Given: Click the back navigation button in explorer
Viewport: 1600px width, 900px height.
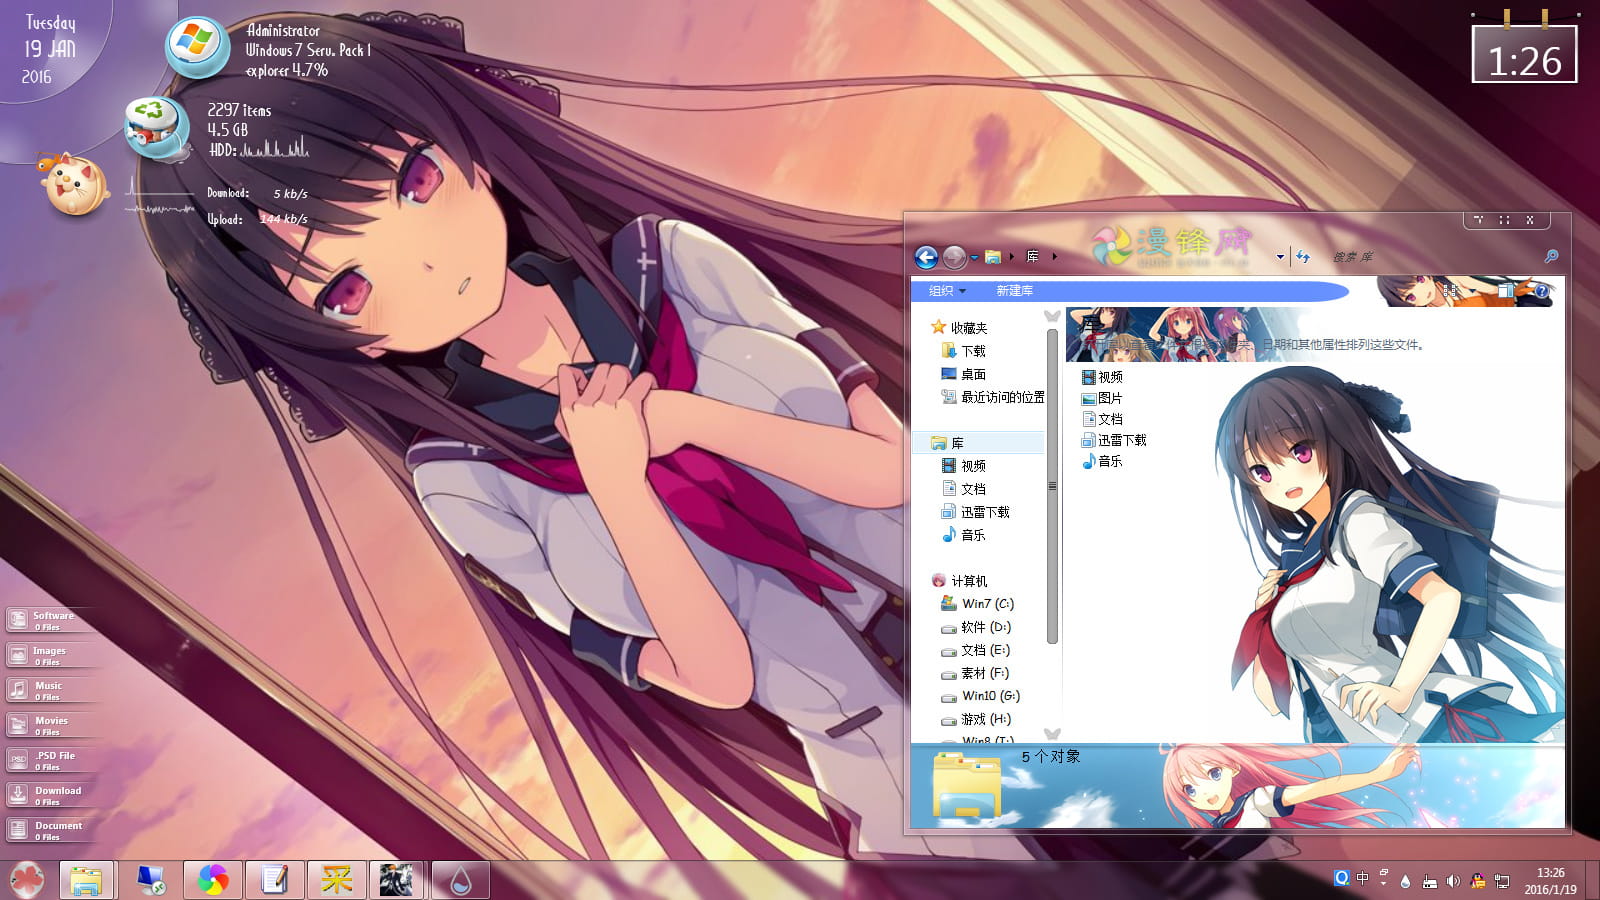Looking at the screenshot, I should point(926,256).
